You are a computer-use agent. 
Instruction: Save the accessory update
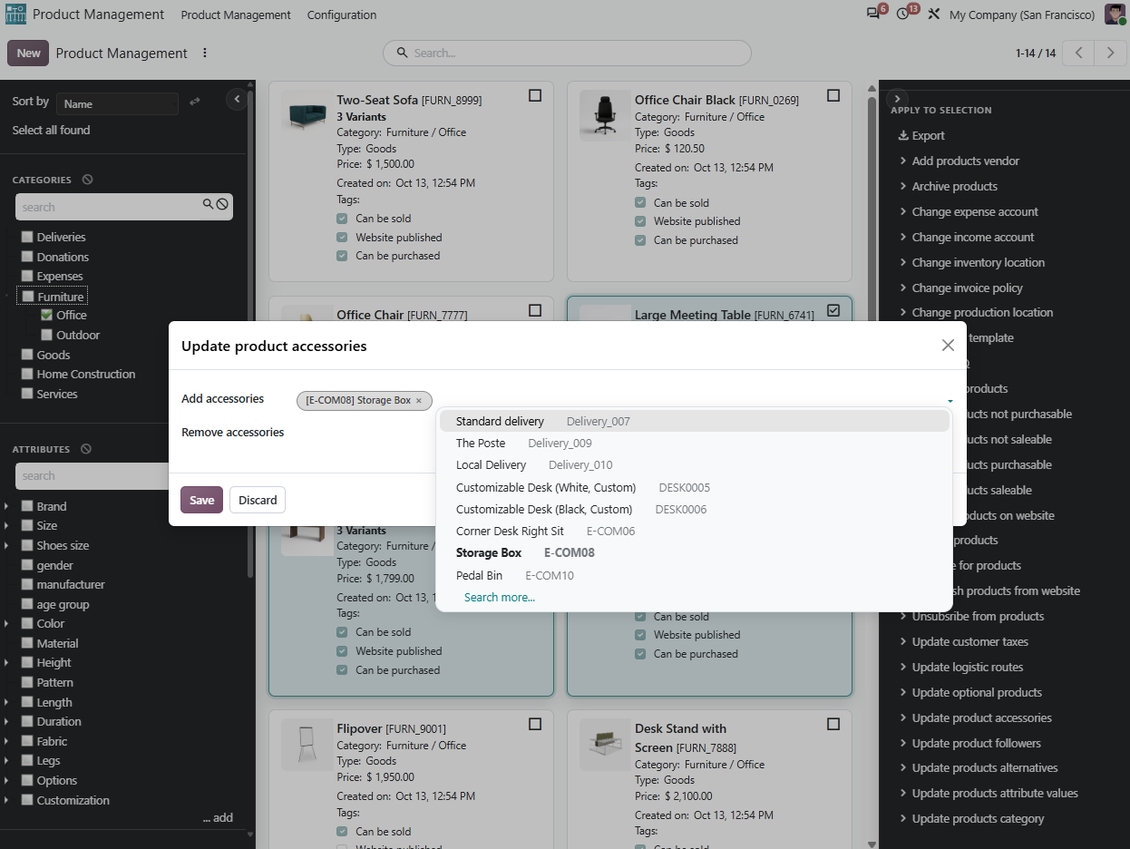(202, 500)
